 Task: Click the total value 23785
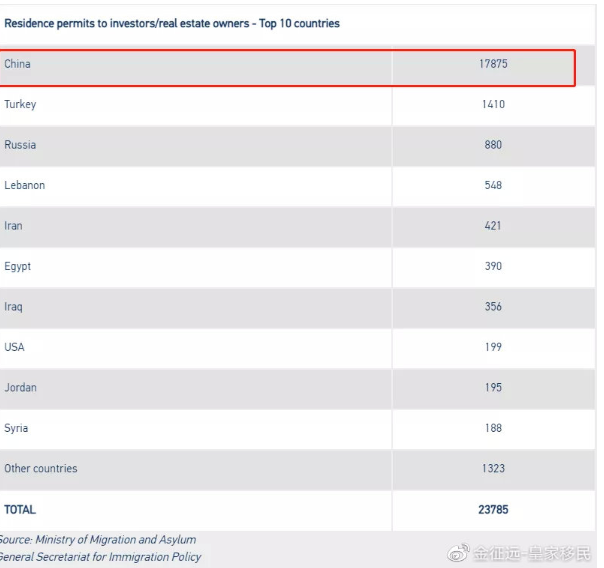493,509
